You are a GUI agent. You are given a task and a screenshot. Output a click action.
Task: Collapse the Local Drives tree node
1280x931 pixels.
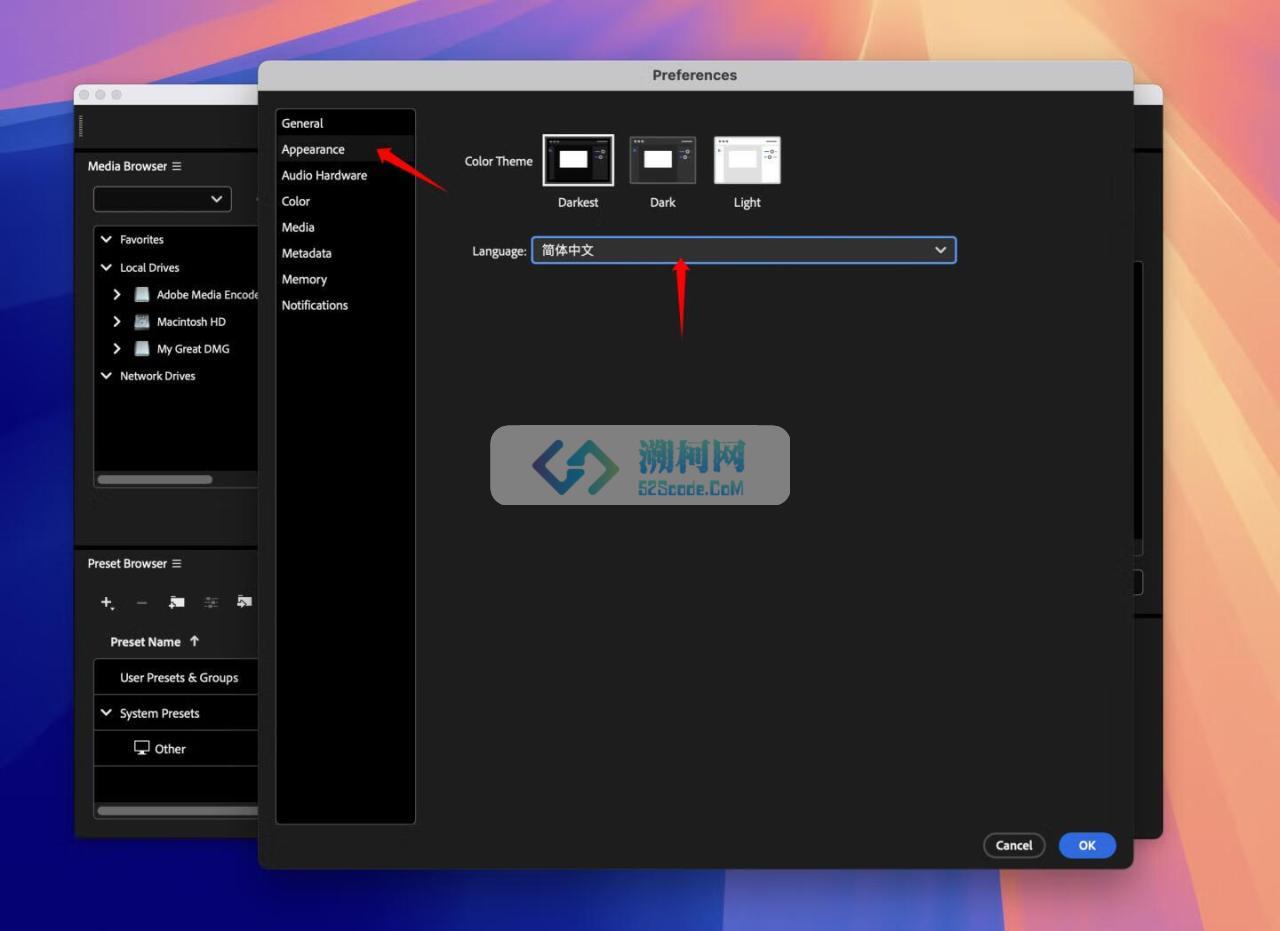106,267
